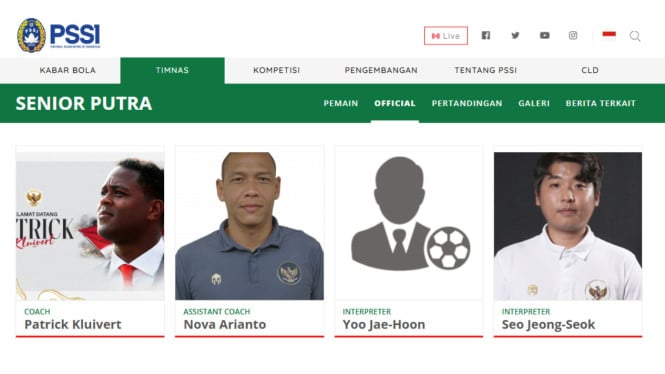Select the Indonesian flag language icon
665x374 pixels.
(609, 34)
